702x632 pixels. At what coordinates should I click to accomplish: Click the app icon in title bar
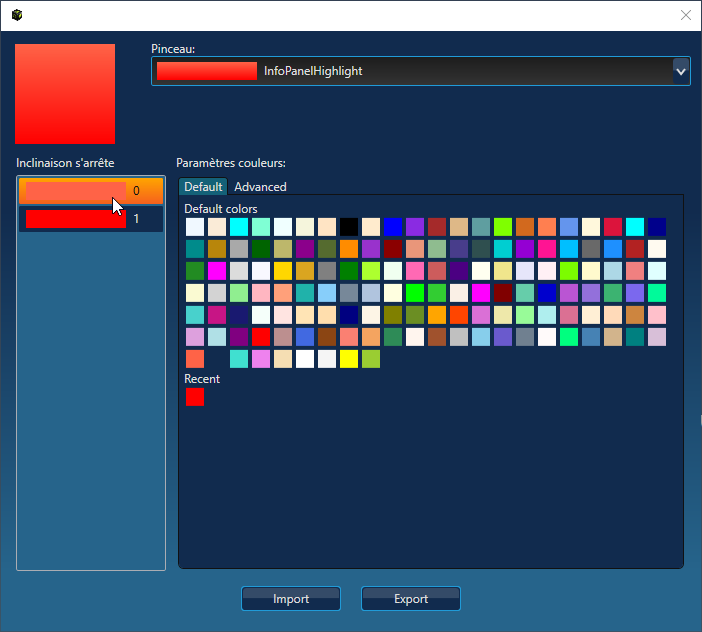pos(17,15)
